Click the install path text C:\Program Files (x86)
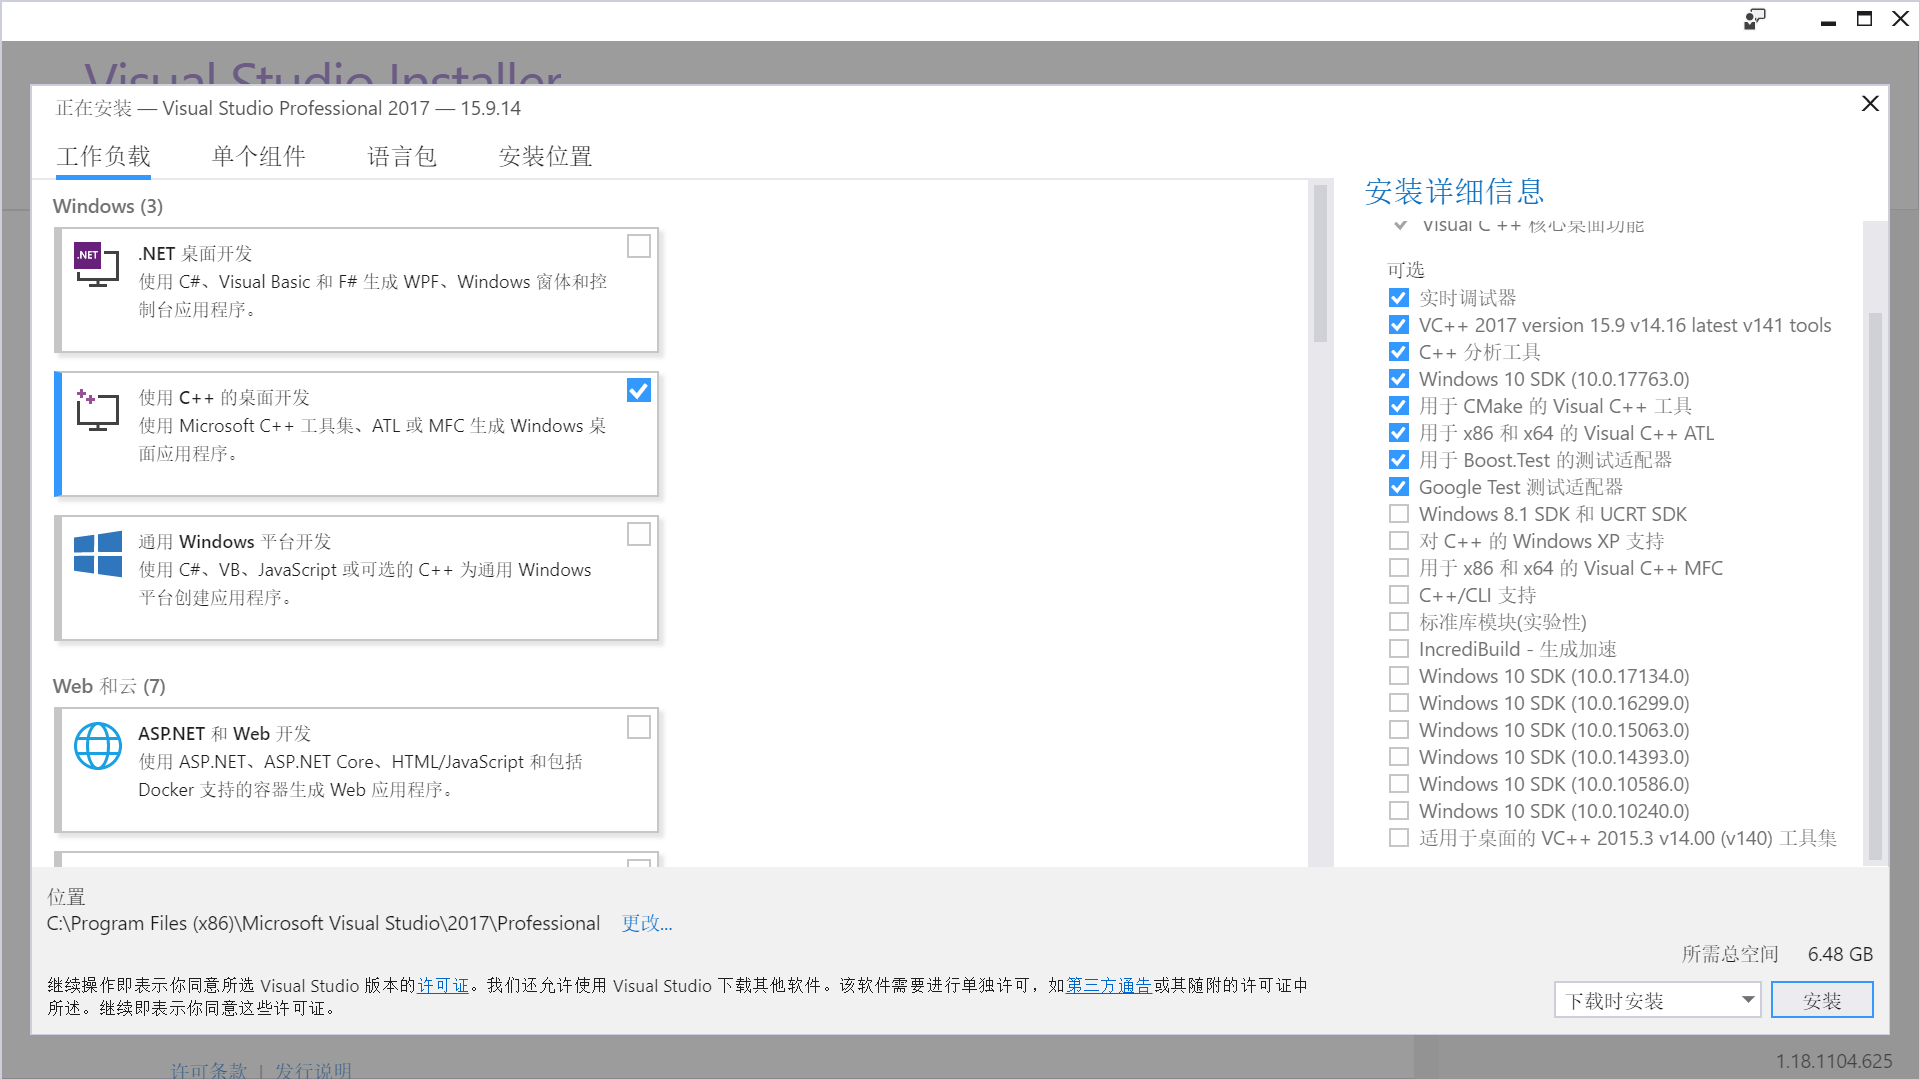1920x1080 pixels. [323, 923]
